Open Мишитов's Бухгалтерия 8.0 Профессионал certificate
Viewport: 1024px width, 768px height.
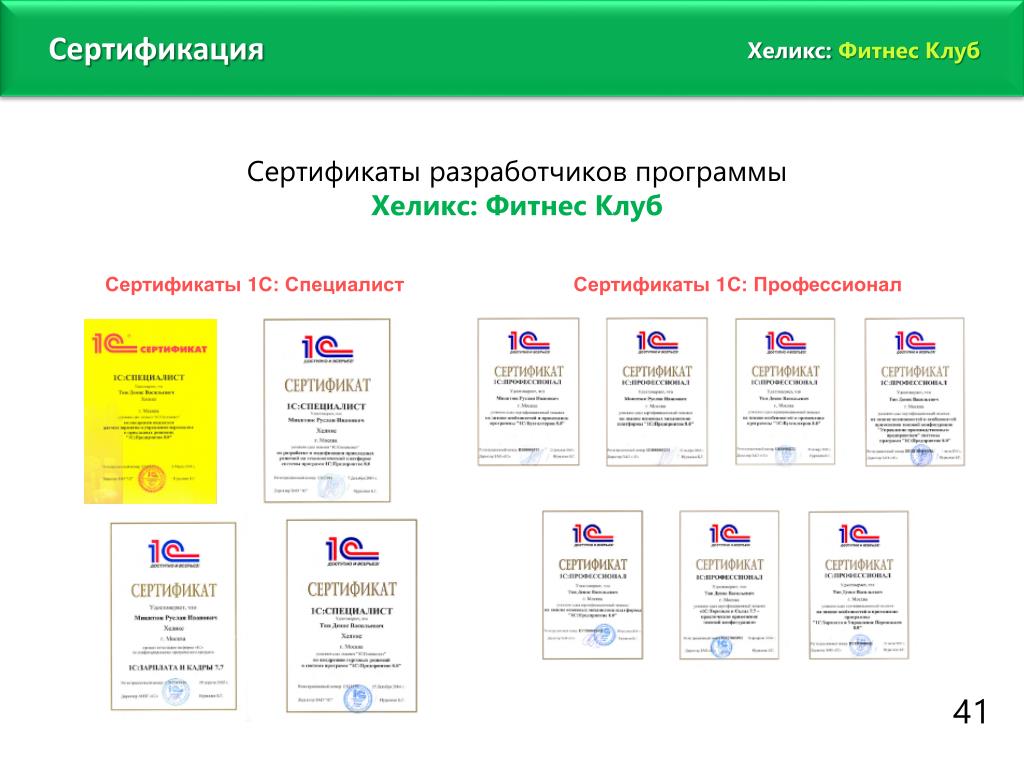[x=528, y=391]
